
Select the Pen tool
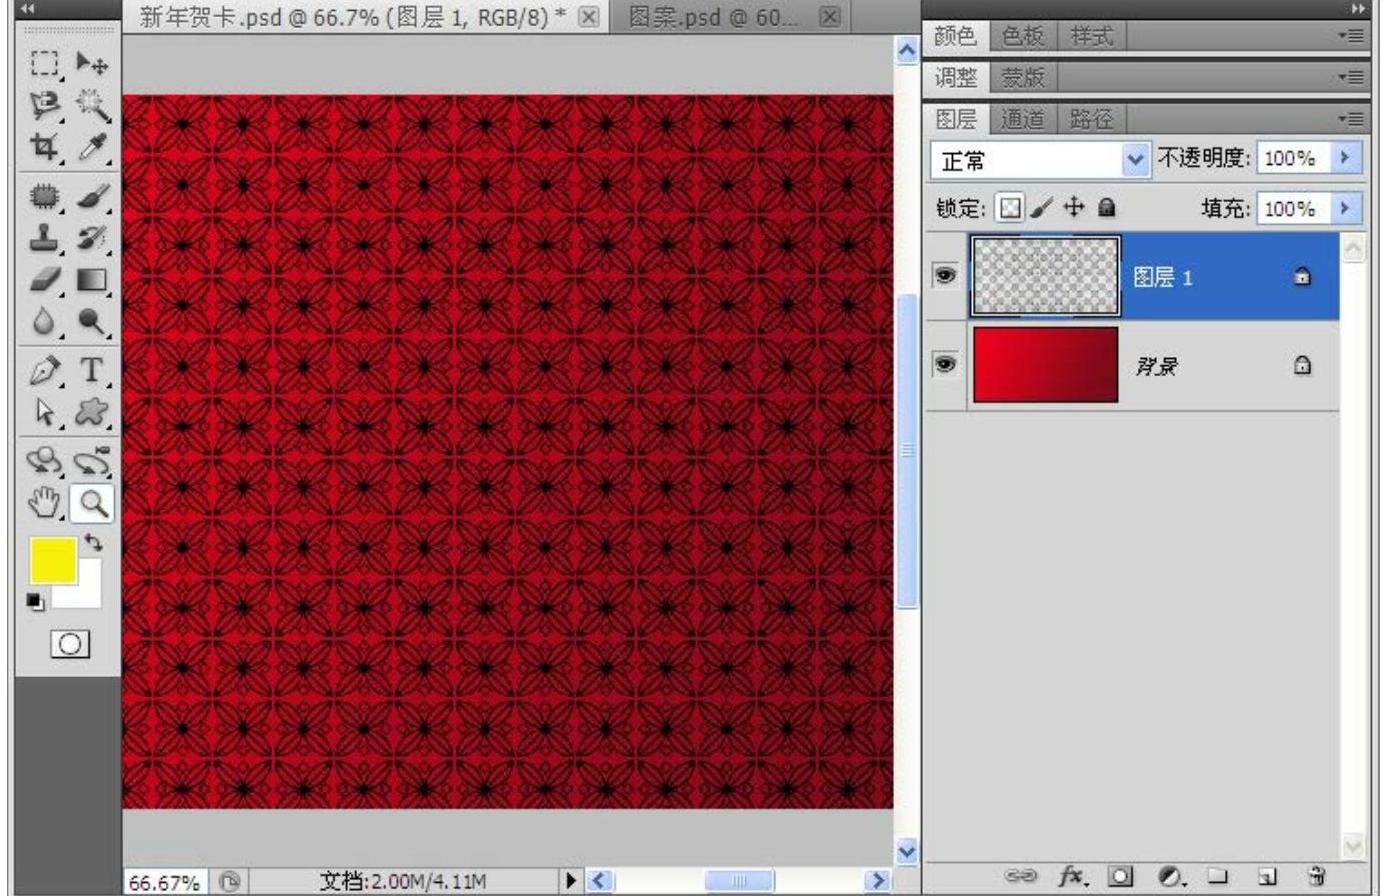(x=43, y=369)
